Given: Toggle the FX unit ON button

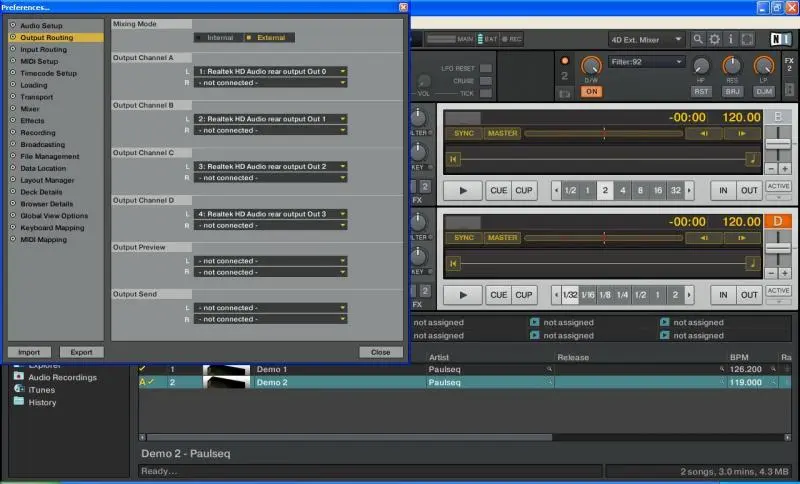Looking at the screenshot, I should (x=591, y=91).
